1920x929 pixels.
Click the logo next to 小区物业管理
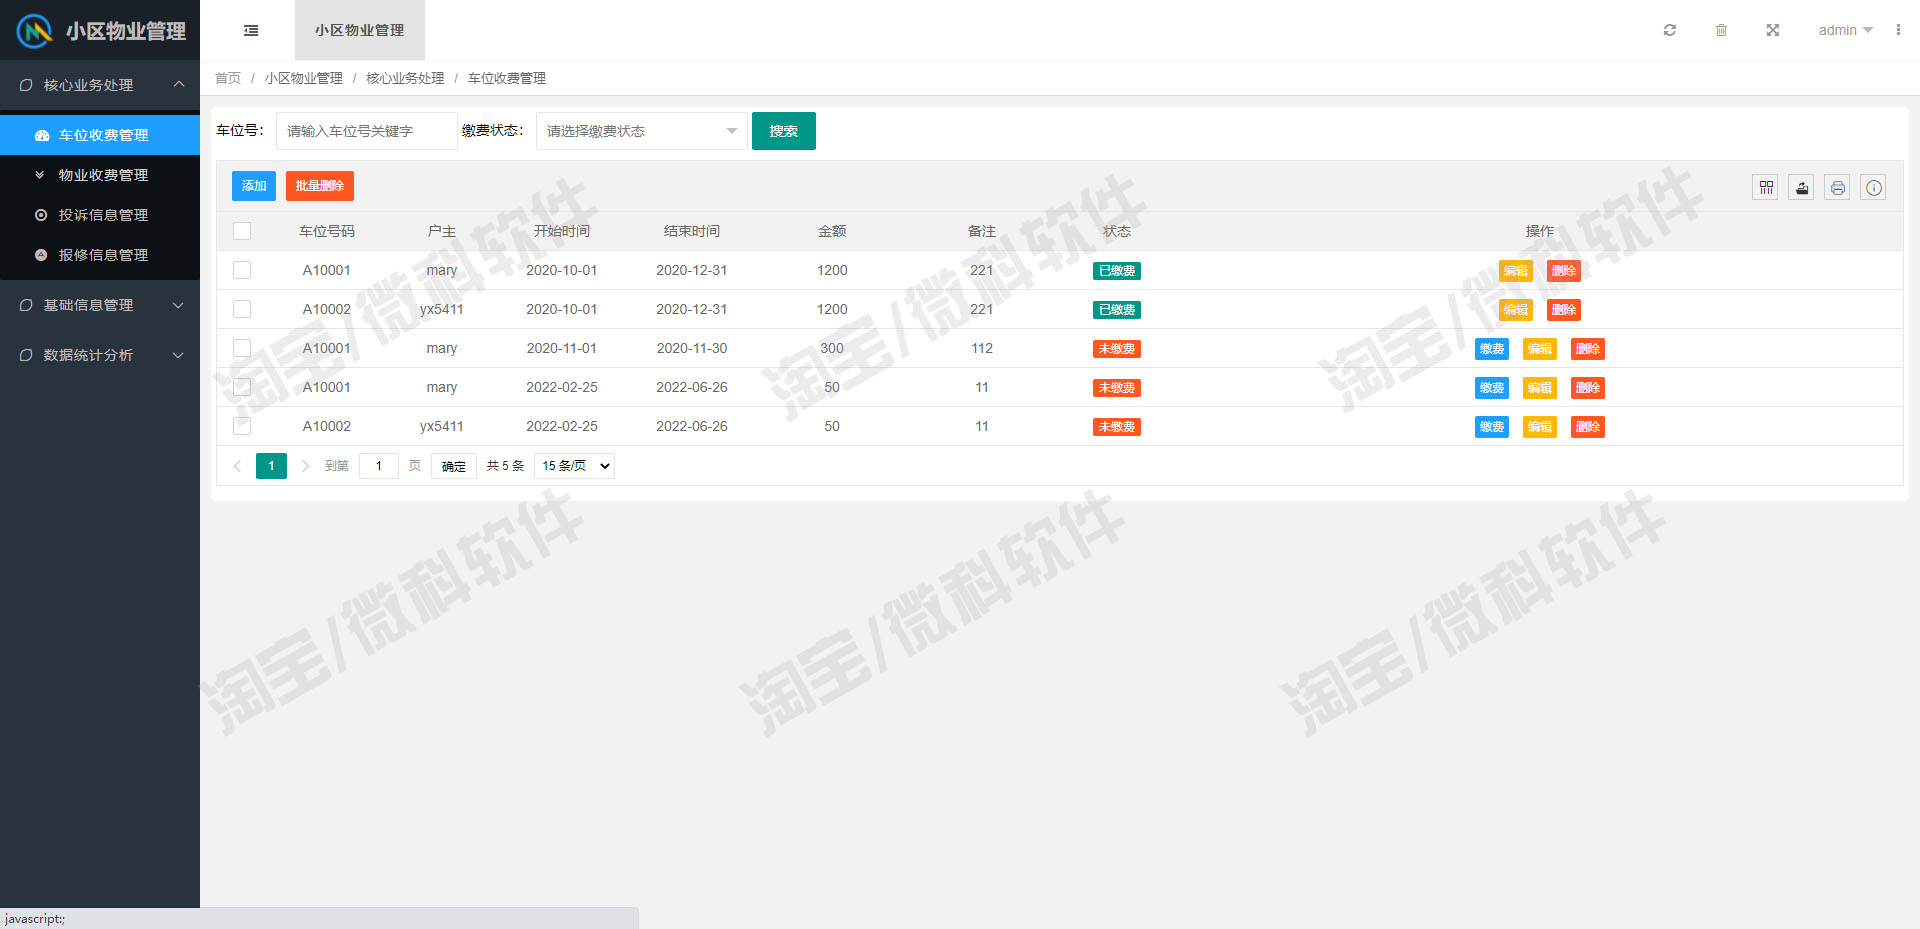click(34, 31)
